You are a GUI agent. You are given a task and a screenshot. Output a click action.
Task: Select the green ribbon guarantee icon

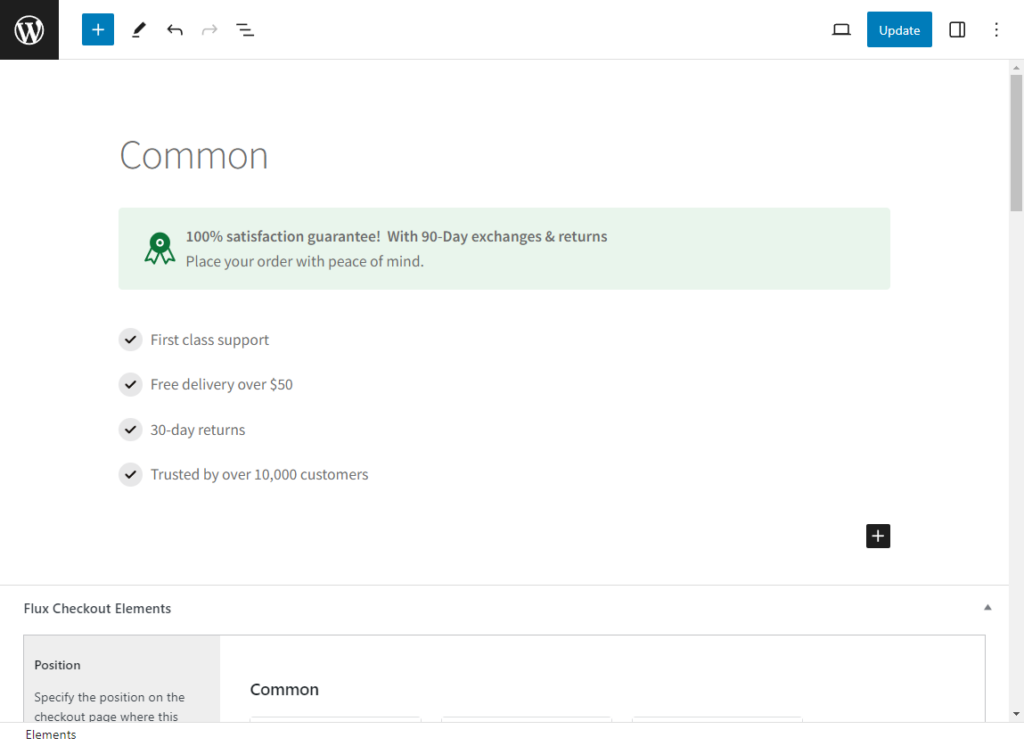159,248
